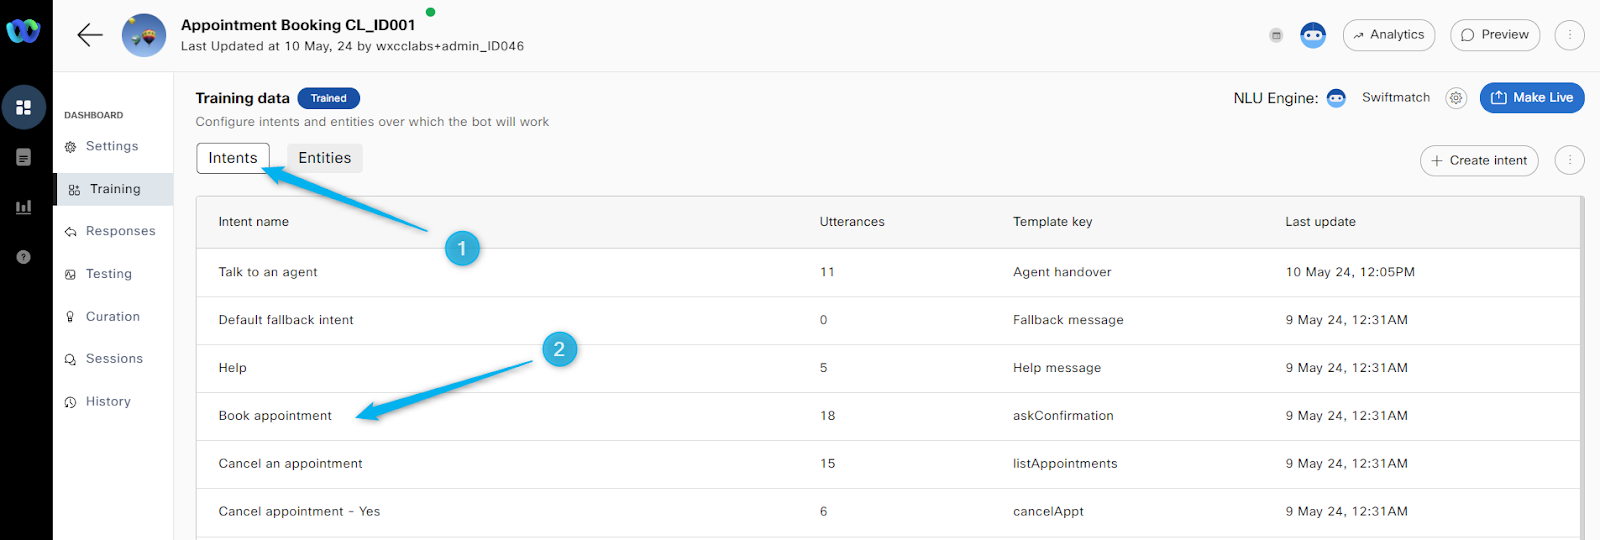Click the help question mark icon

click(x=24, y=257)
